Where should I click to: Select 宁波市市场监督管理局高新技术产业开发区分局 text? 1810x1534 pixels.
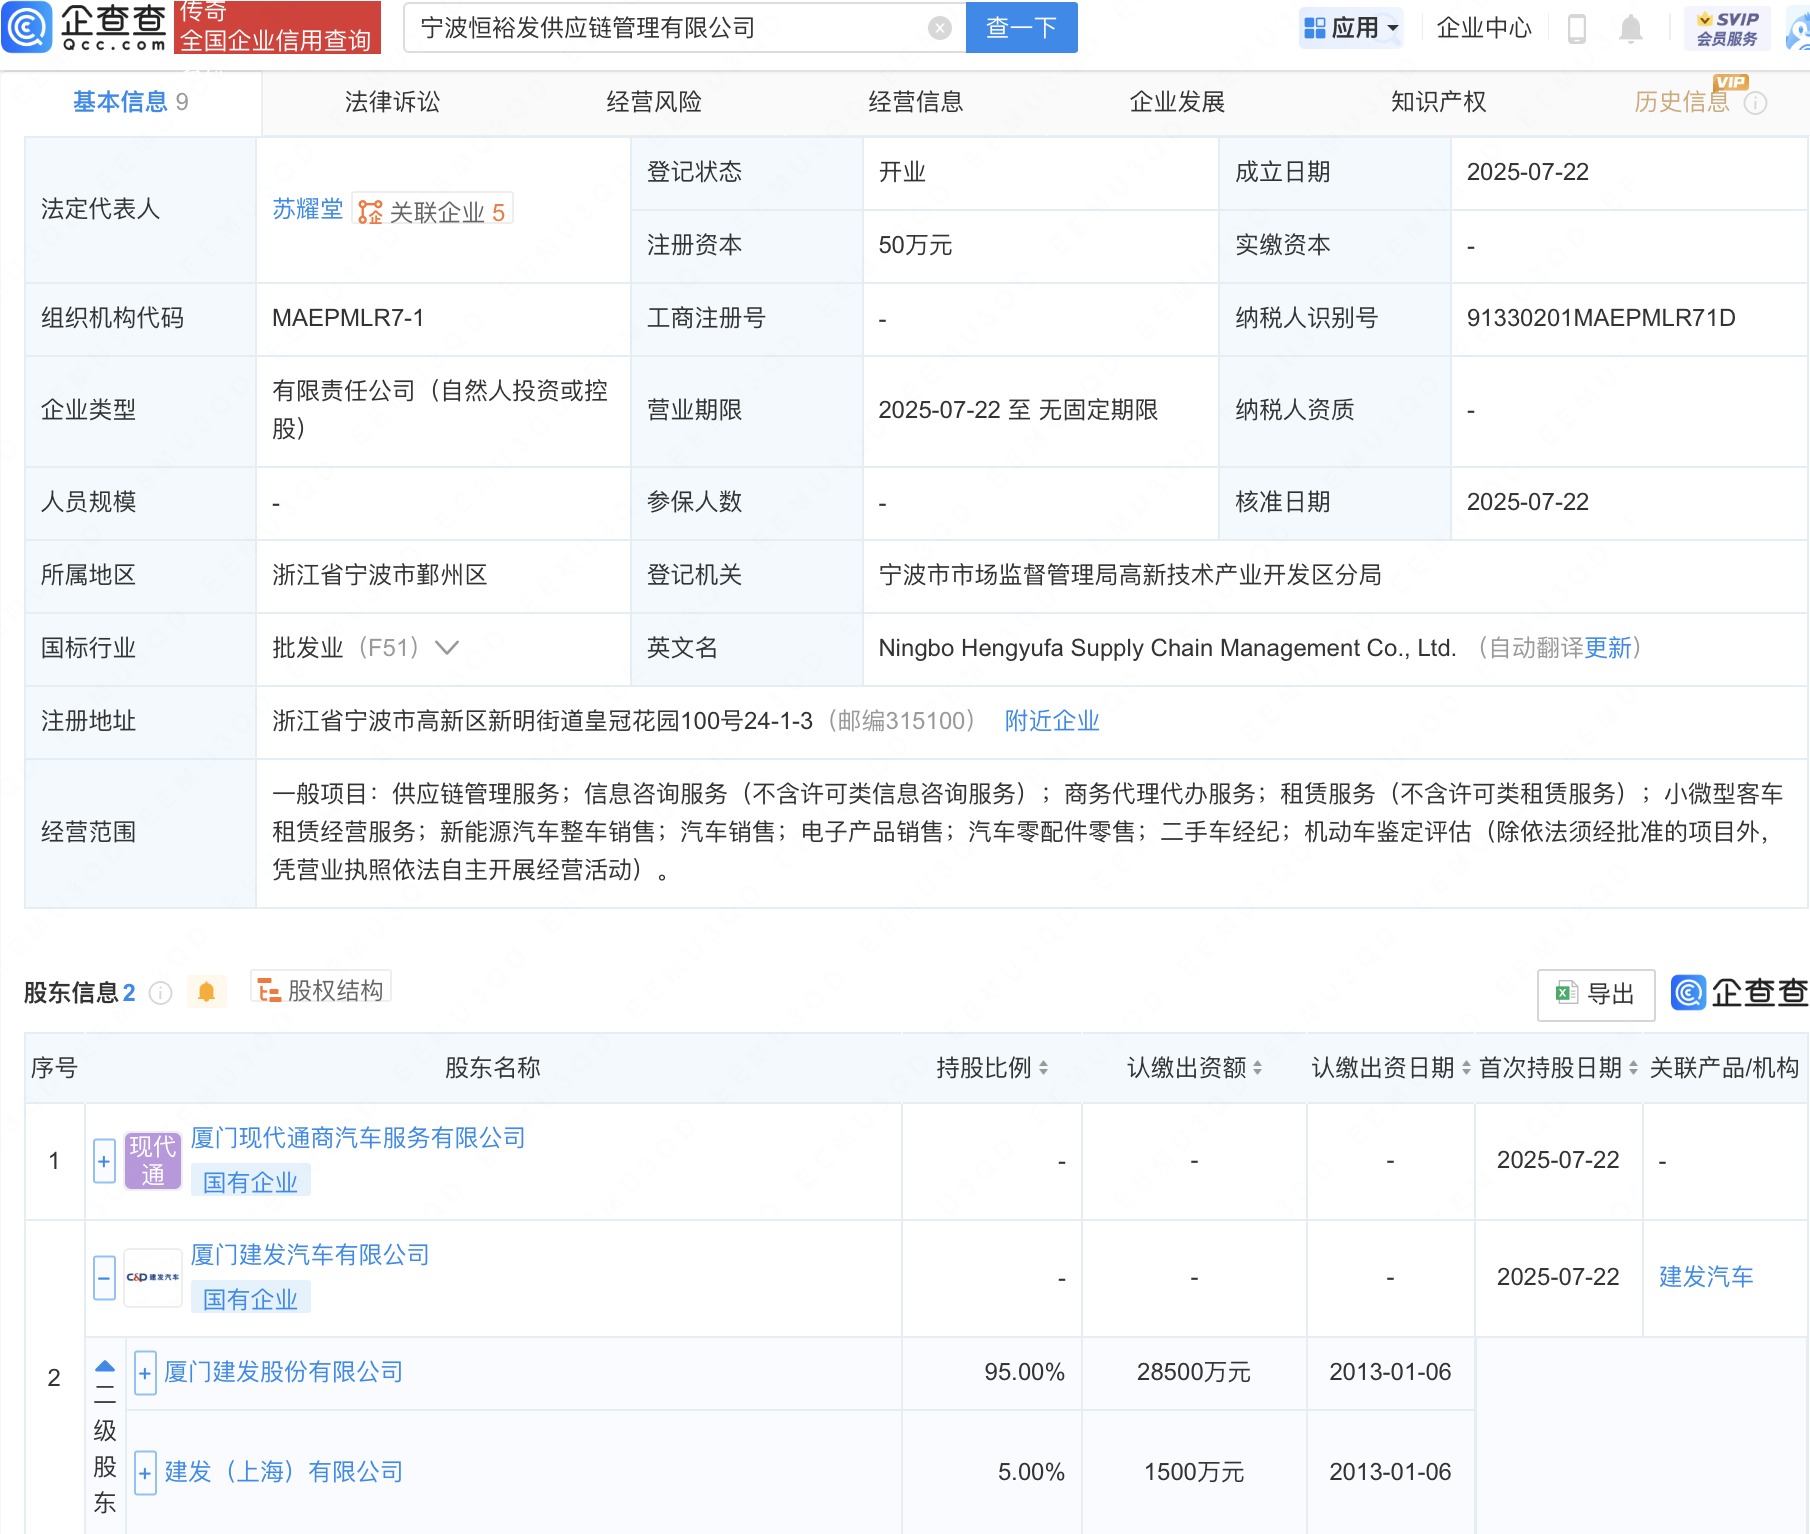pyautogui.click(x=1130, y=575)
